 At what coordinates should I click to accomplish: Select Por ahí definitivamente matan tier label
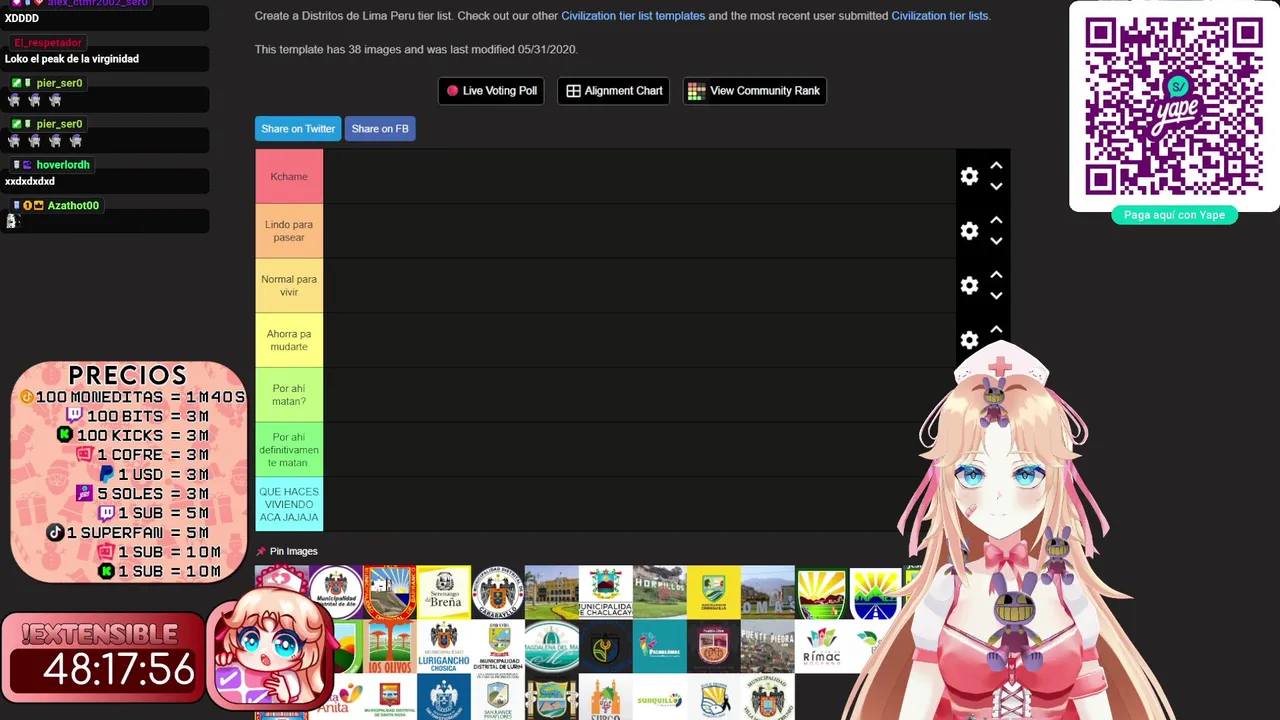(289, 450)
